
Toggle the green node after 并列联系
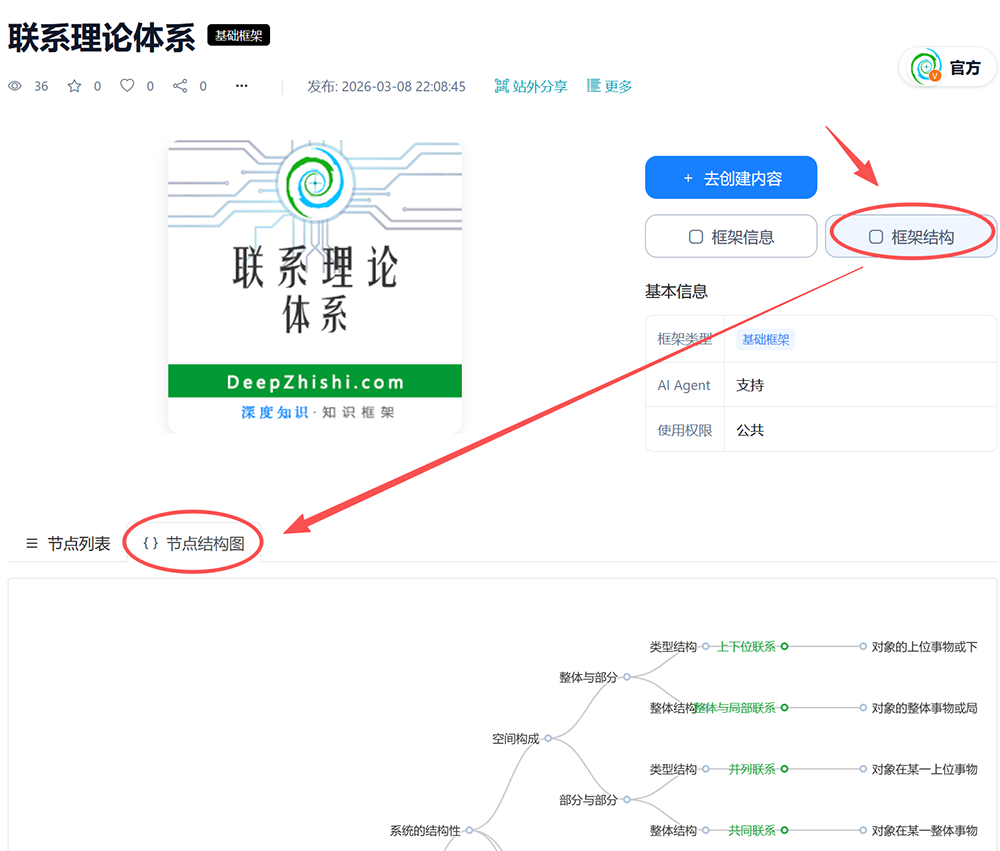[784, 769]
